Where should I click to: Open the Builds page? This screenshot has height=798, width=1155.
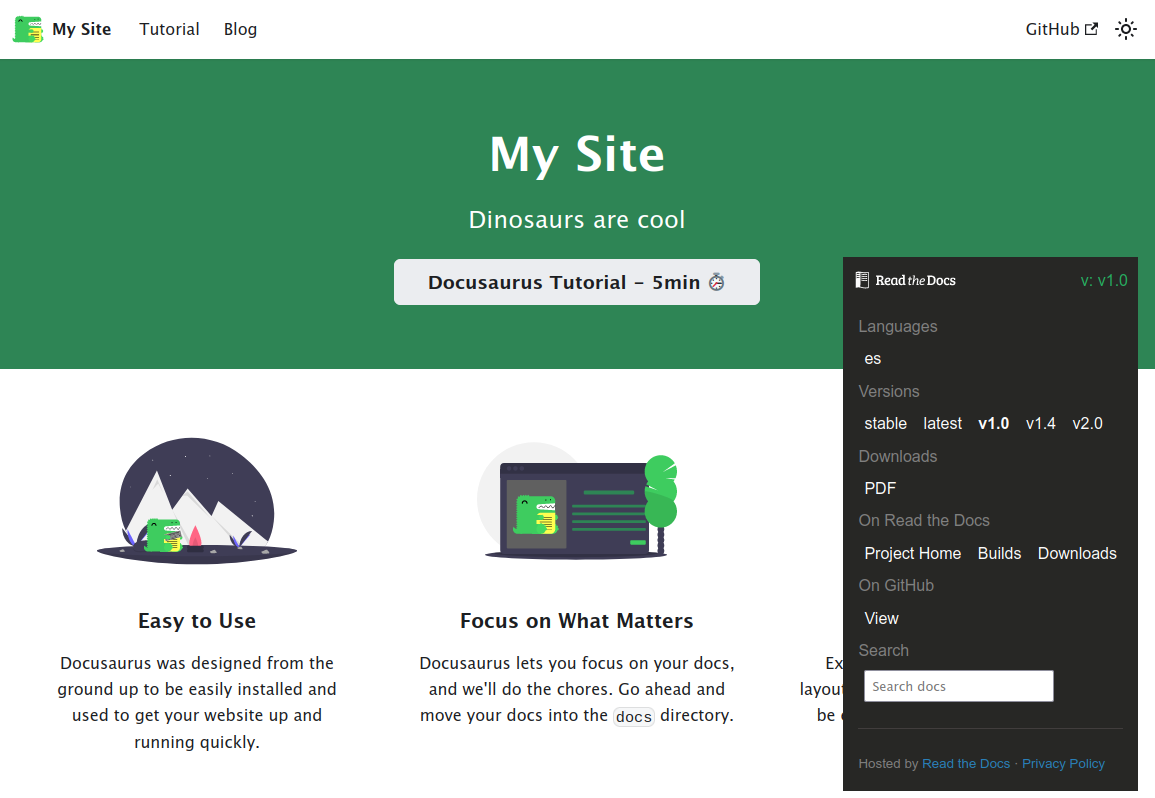click(1000, 553)
